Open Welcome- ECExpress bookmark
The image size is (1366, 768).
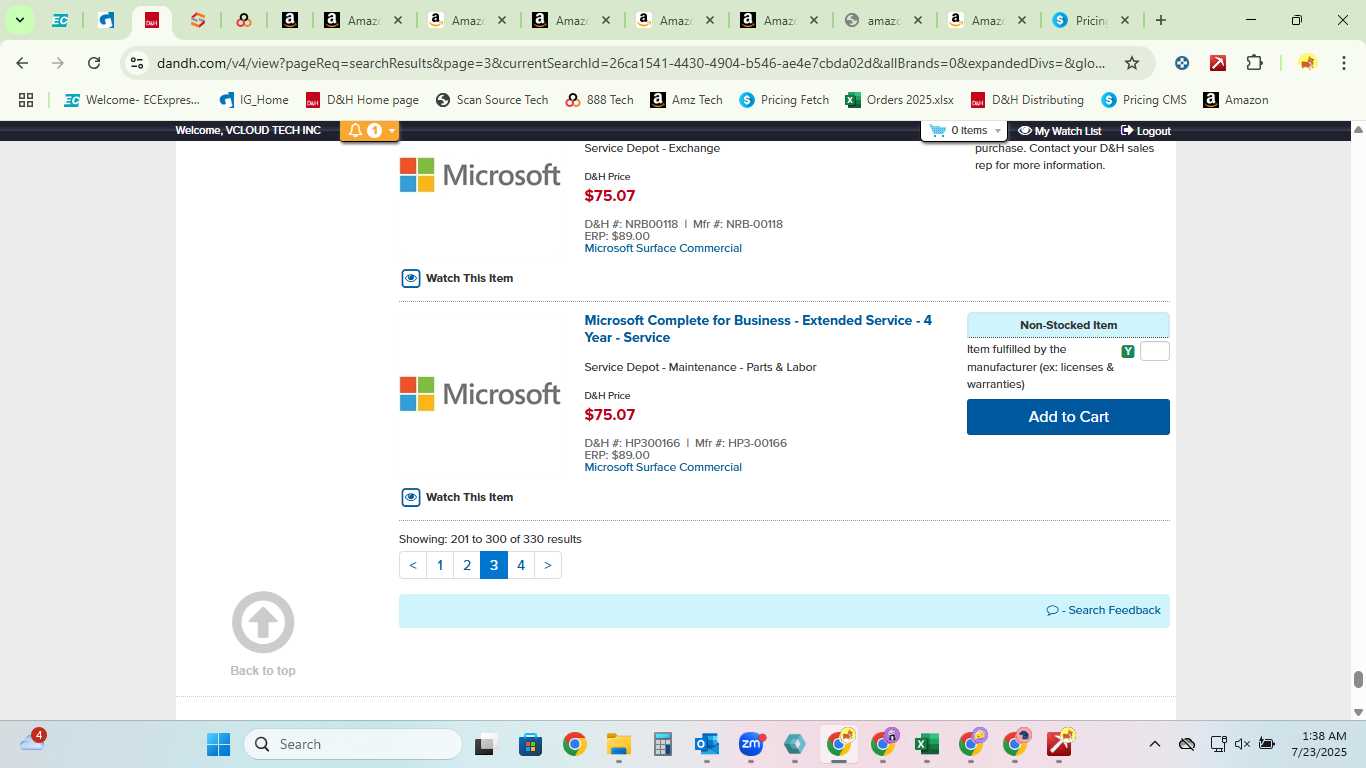[131, 100]
